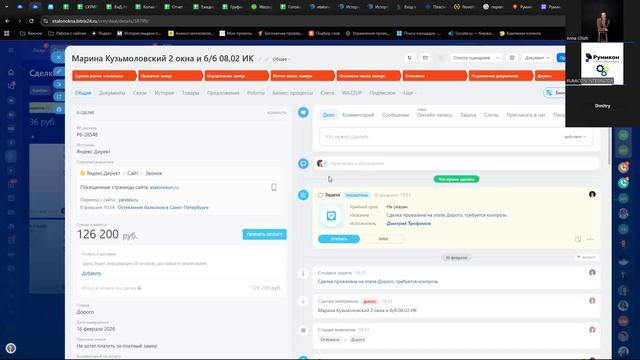The image size is (640, 360).
Task: Switch to the Счета tab
Action: (327, 93)
